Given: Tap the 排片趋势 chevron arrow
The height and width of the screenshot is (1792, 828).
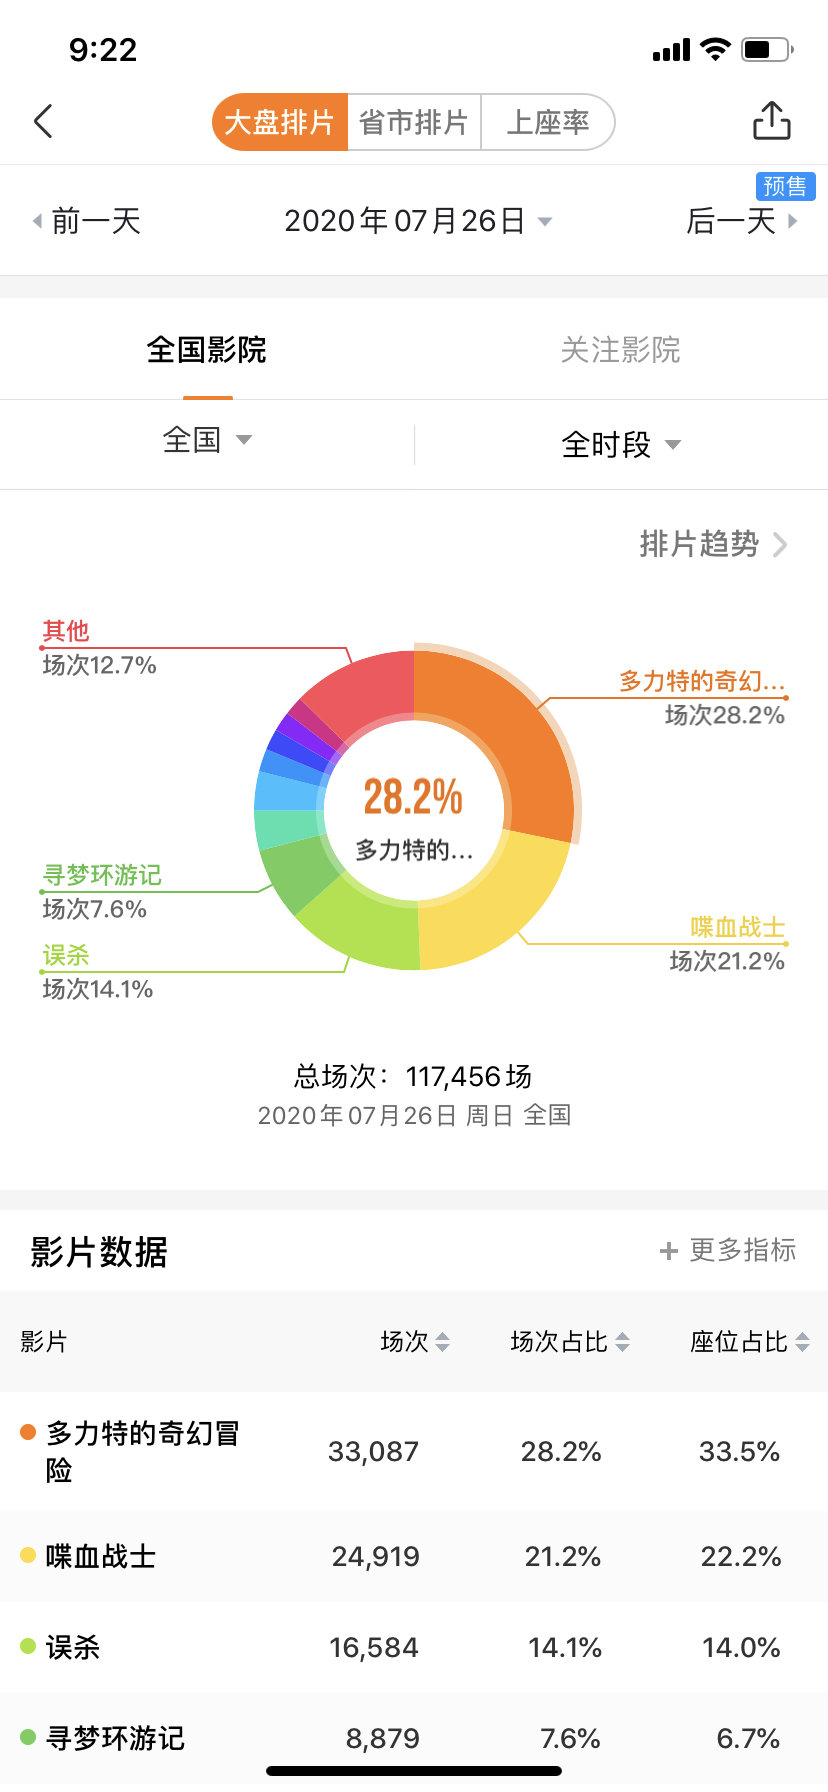Looking at the screenshot, I should coord(780,545).
